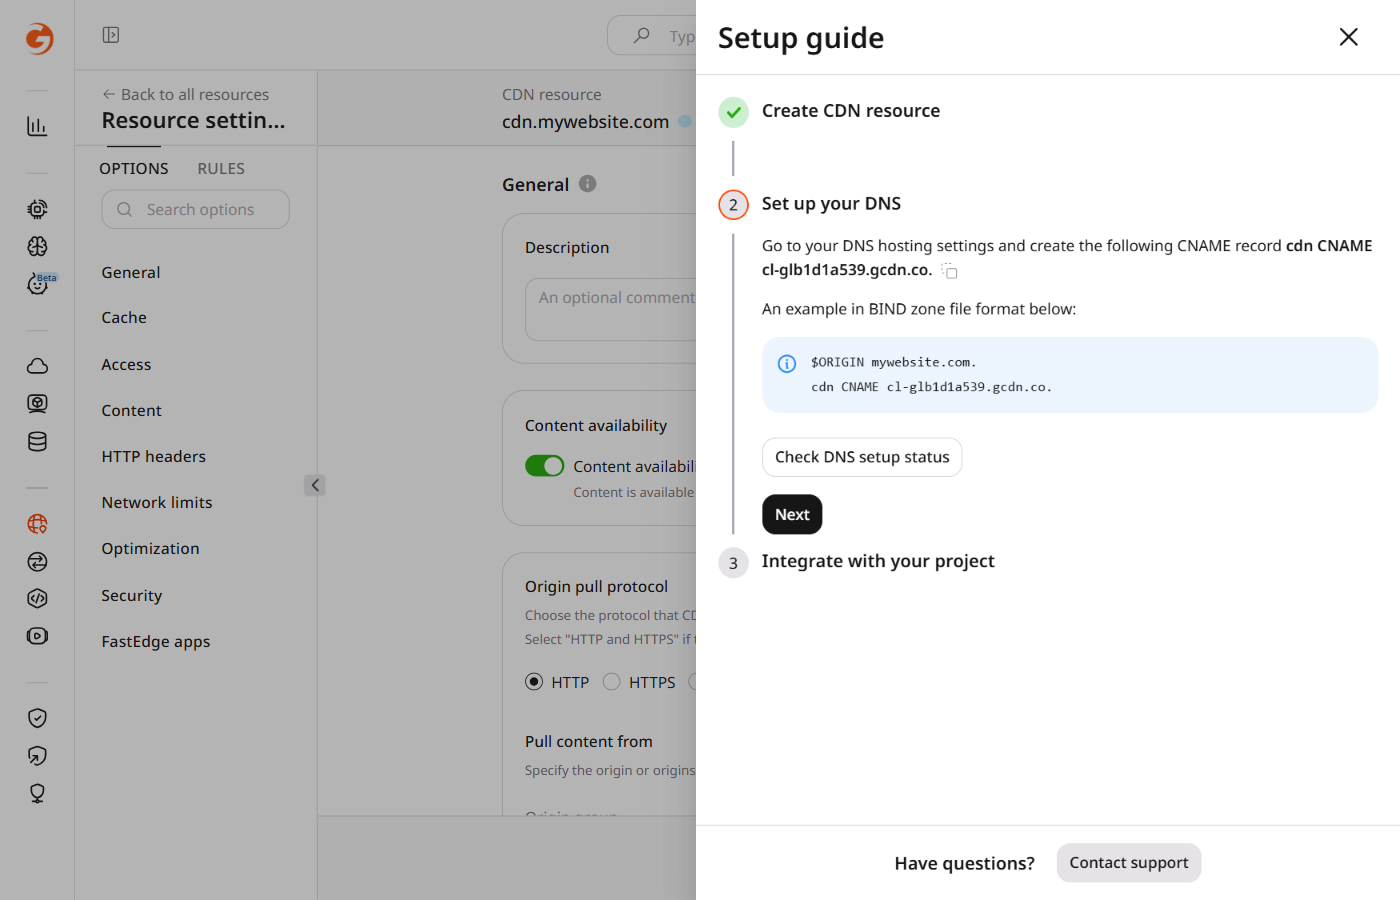Expand step 3 Integrate with your project

(878, 562)
